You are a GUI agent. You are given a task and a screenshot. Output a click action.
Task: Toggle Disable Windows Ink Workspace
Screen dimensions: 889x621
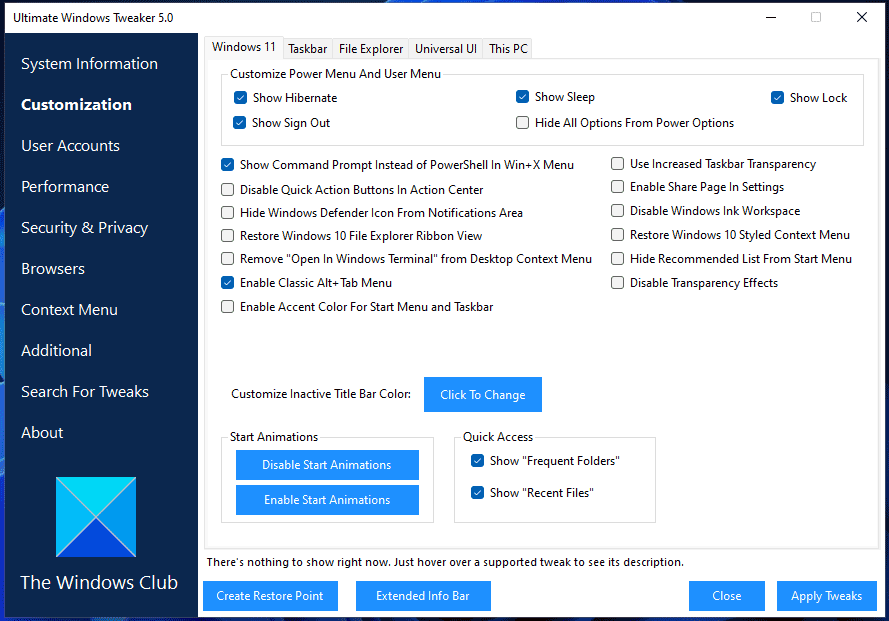(x=617, y=211)
